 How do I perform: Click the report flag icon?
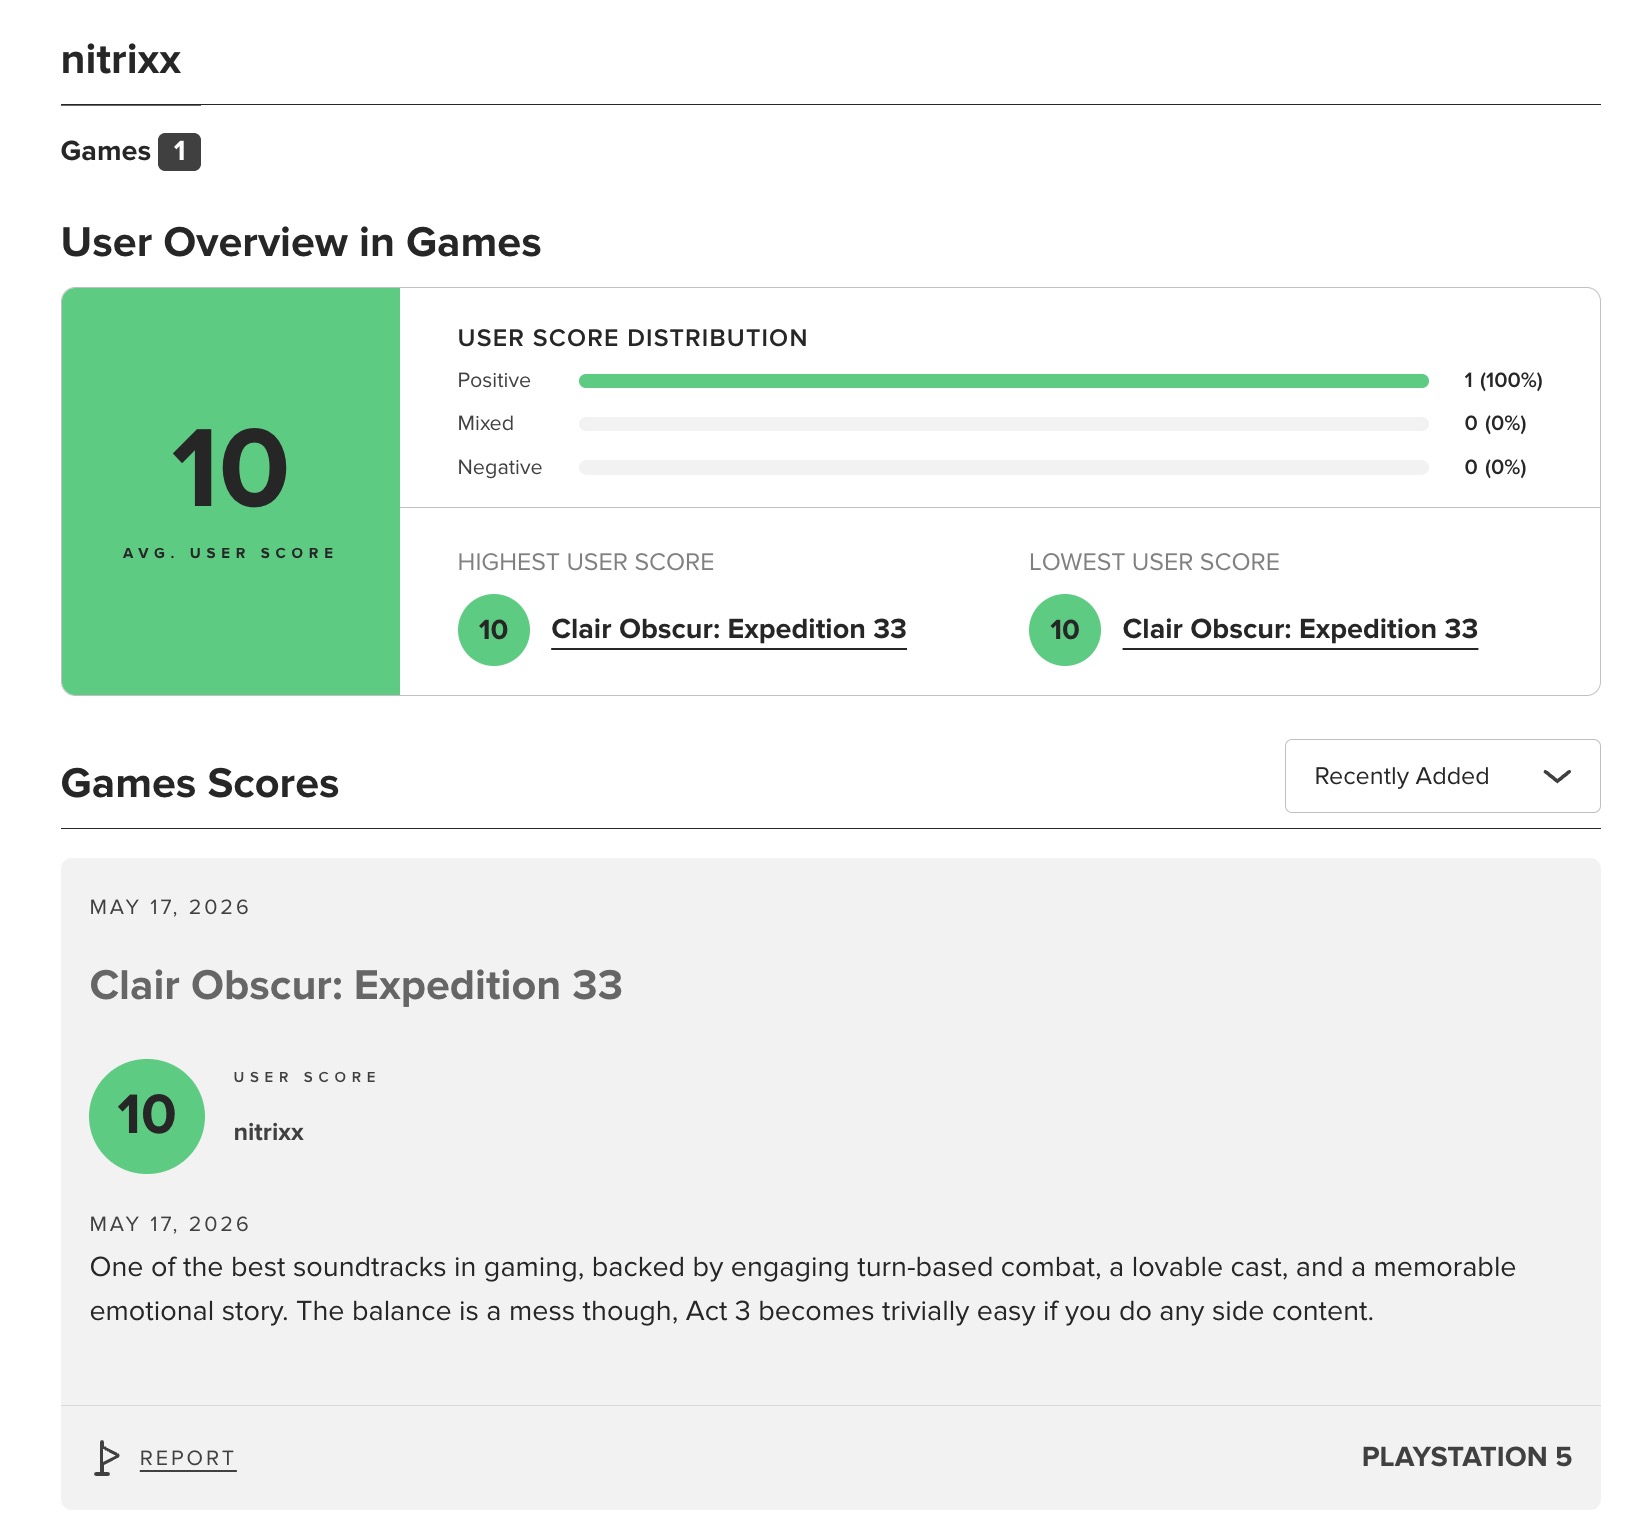coord(106,1458)
